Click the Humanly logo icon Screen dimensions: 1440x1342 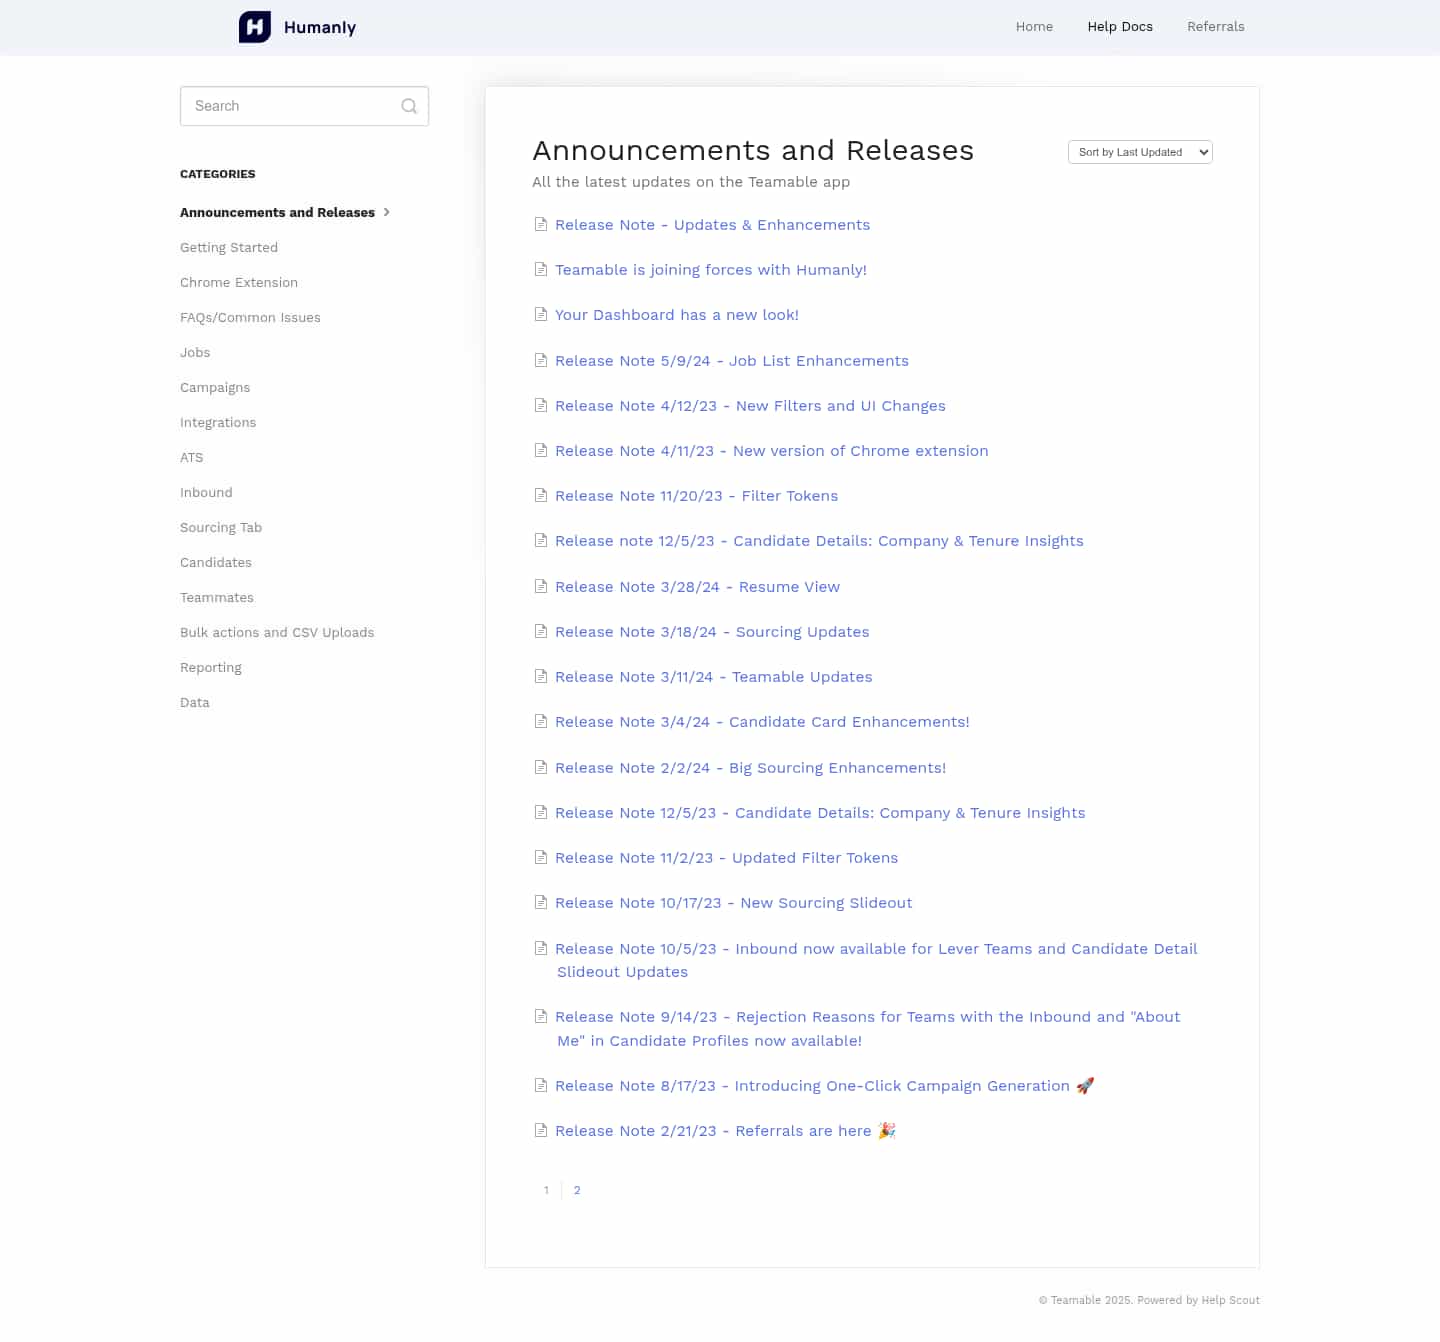255,27
